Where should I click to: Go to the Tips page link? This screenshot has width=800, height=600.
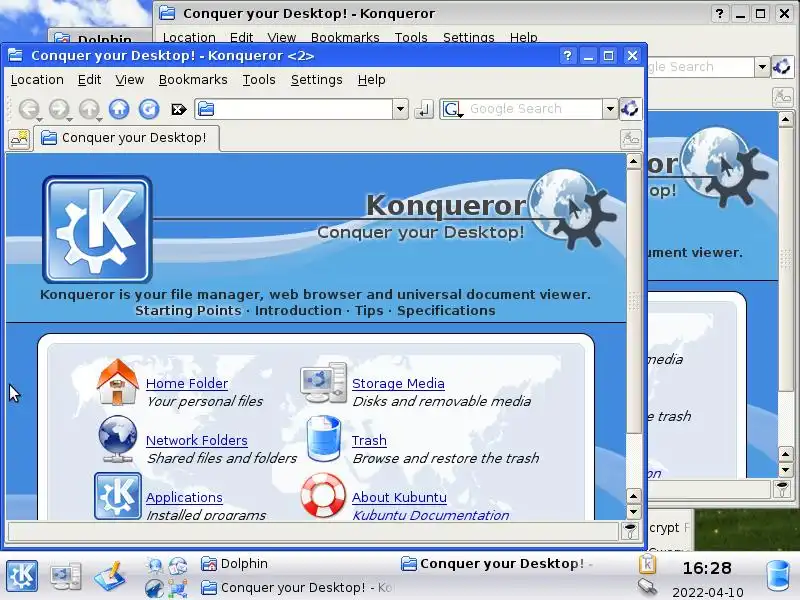click(369, 311)
